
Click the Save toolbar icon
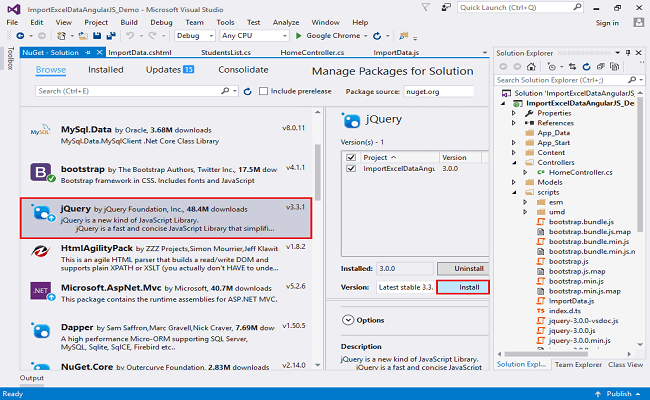pyautogui.click(x=97, y=36)
